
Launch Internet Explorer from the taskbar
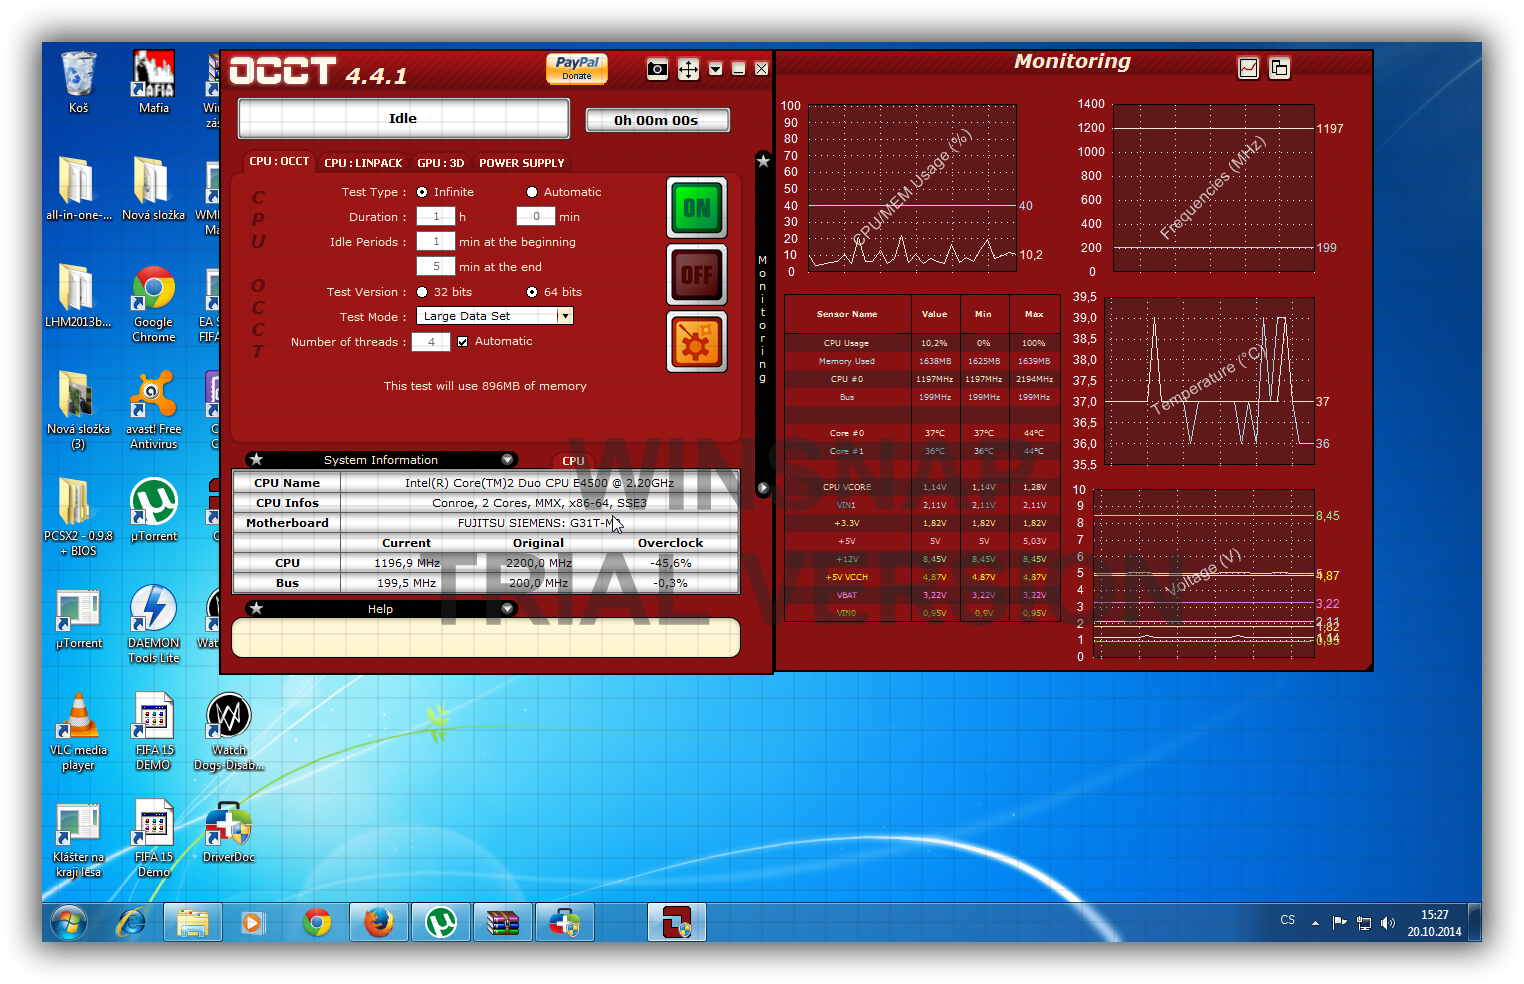click(x=131, y=922)
